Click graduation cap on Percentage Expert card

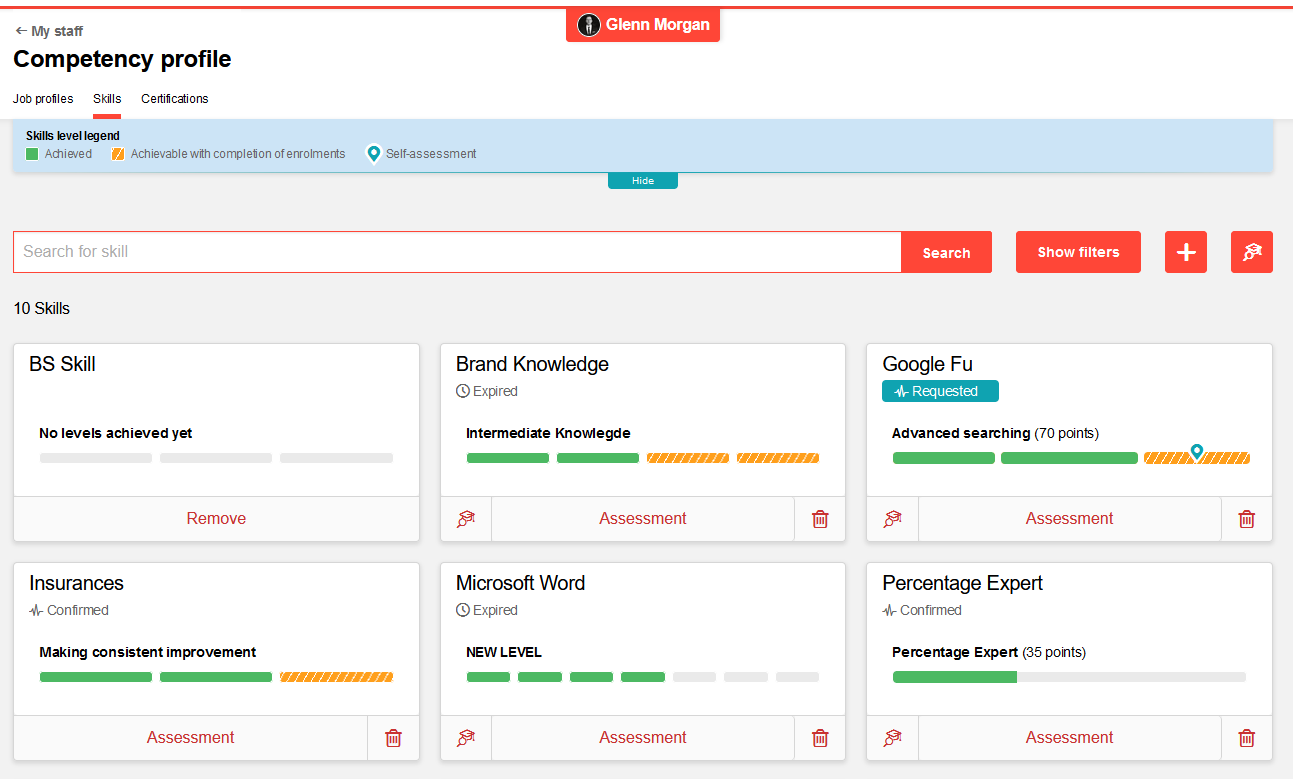893,738
